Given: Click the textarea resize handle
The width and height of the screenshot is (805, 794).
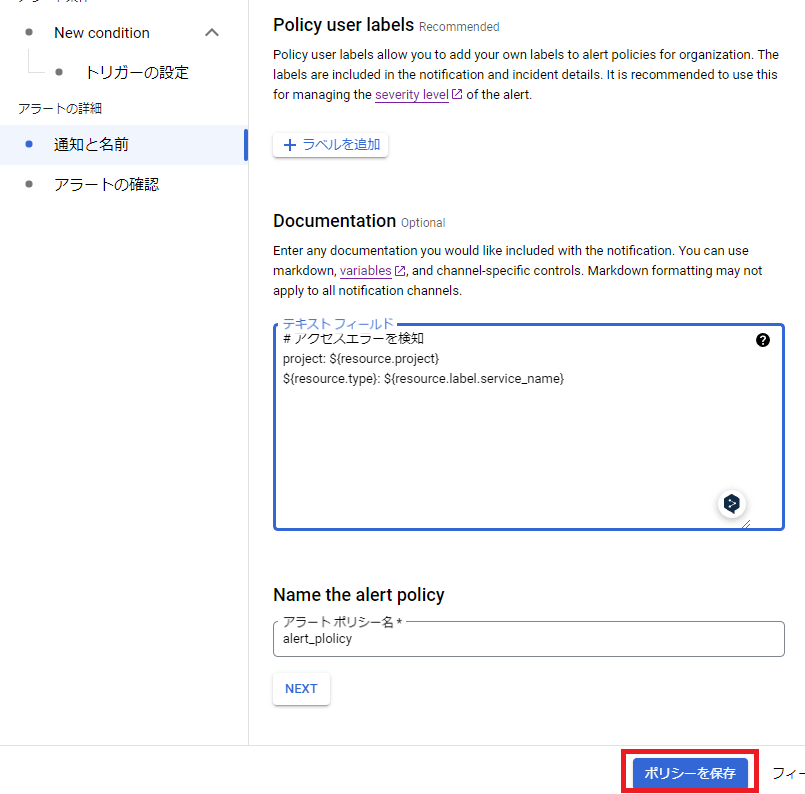Looking at the screenshot, I should coord(746,524).
